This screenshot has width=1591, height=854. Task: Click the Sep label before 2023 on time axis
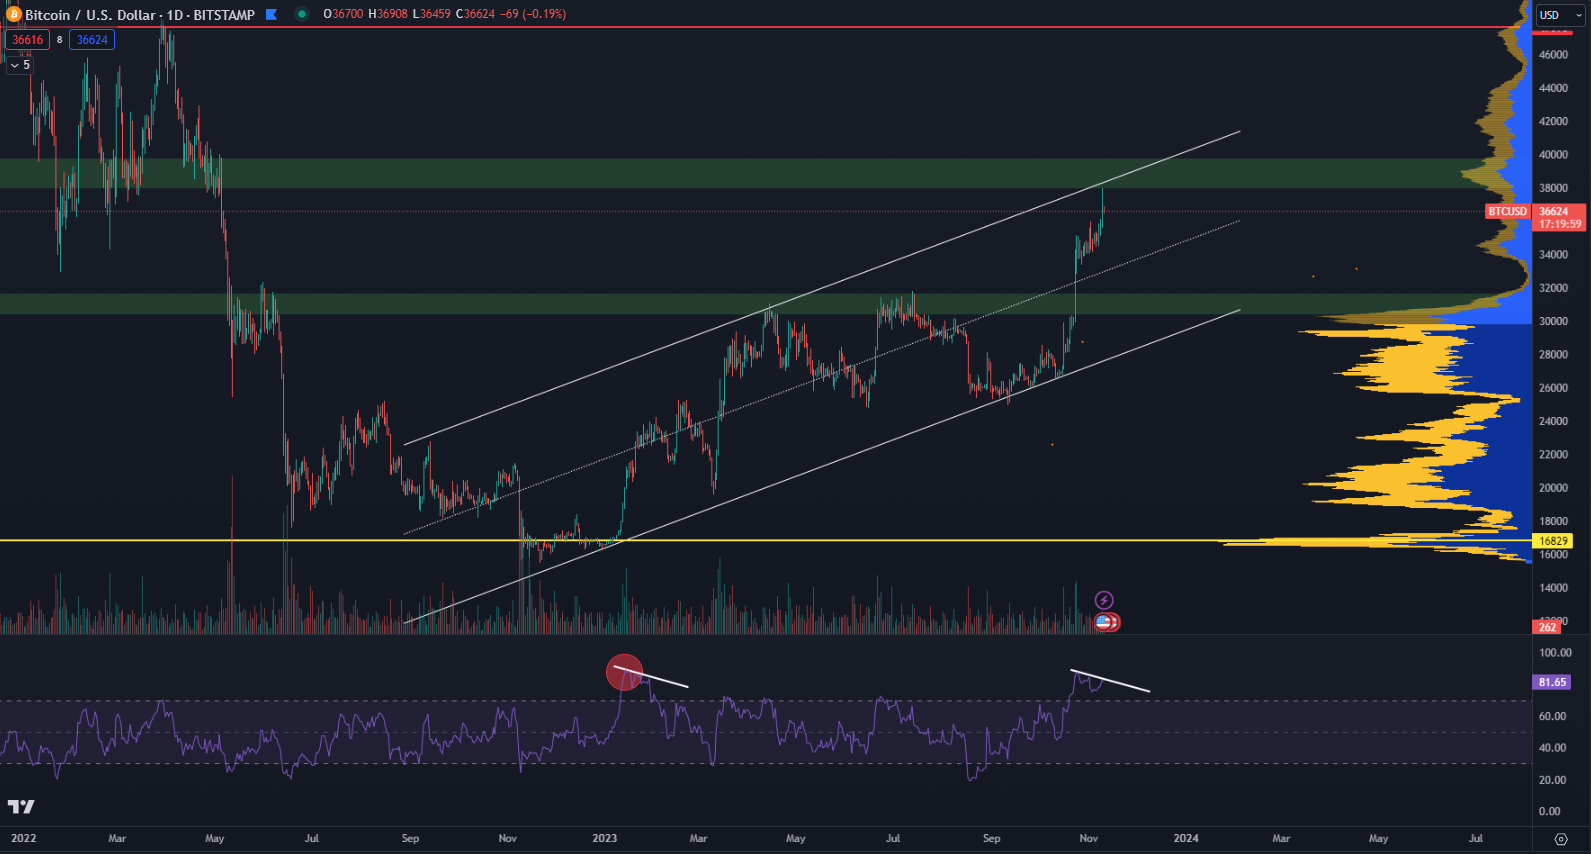pos(410,838)
